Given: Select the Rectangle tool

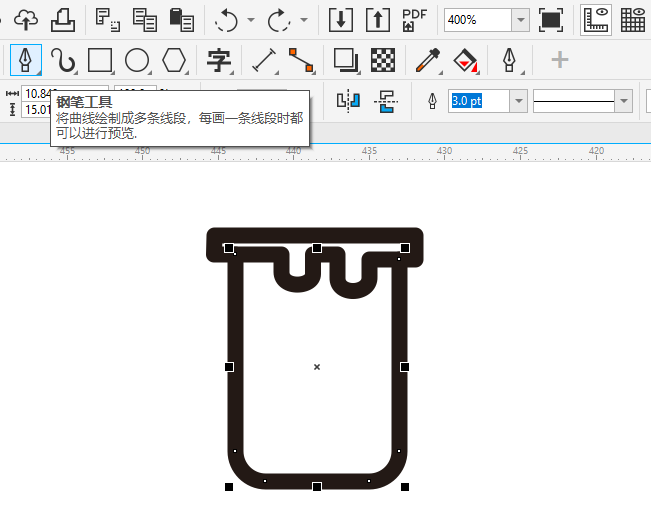Looking at the screenshot, I should [x=100, y=60].
